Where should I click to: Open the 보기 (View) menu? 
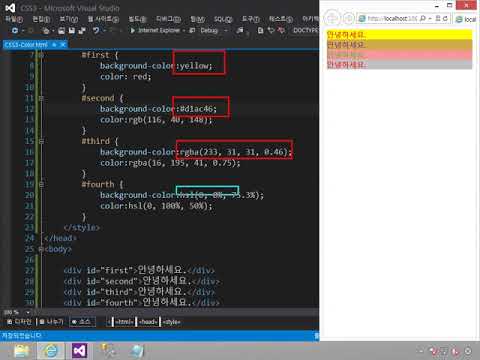point(69,19)
